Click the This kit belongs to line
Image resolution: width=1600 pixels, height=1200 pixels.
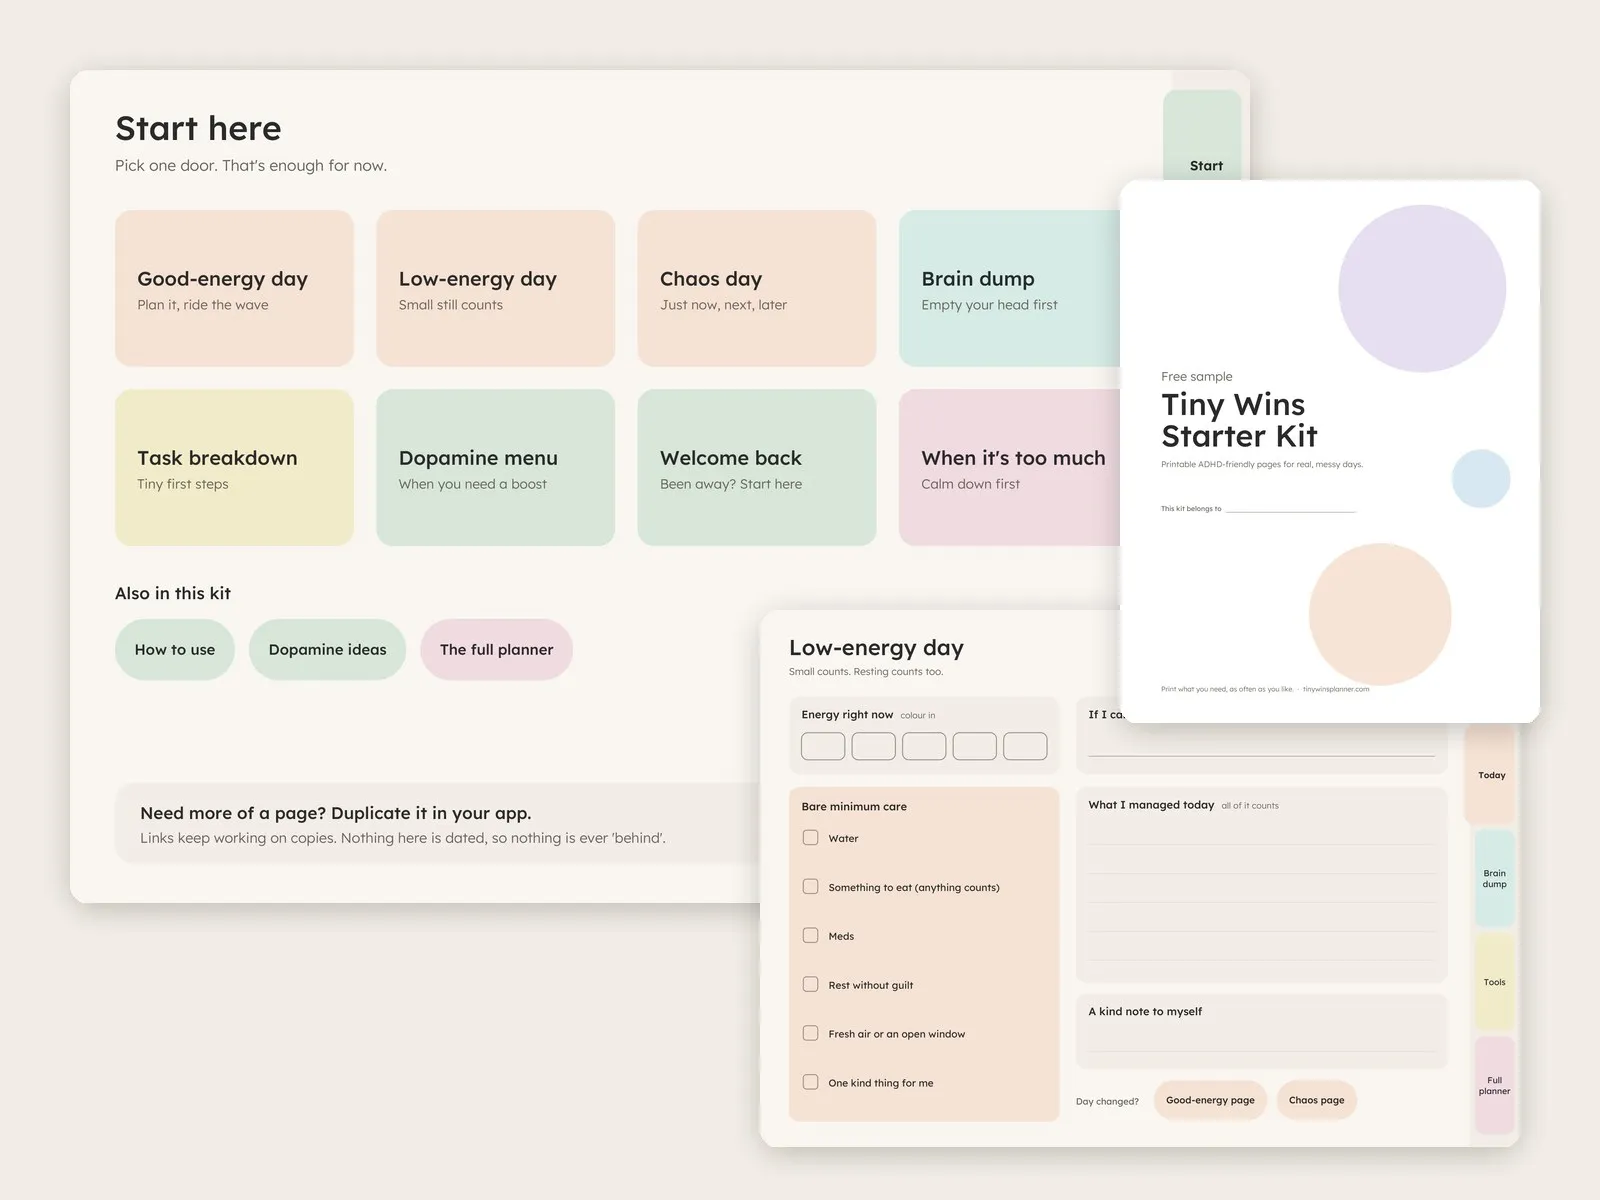pos(1291,509)
